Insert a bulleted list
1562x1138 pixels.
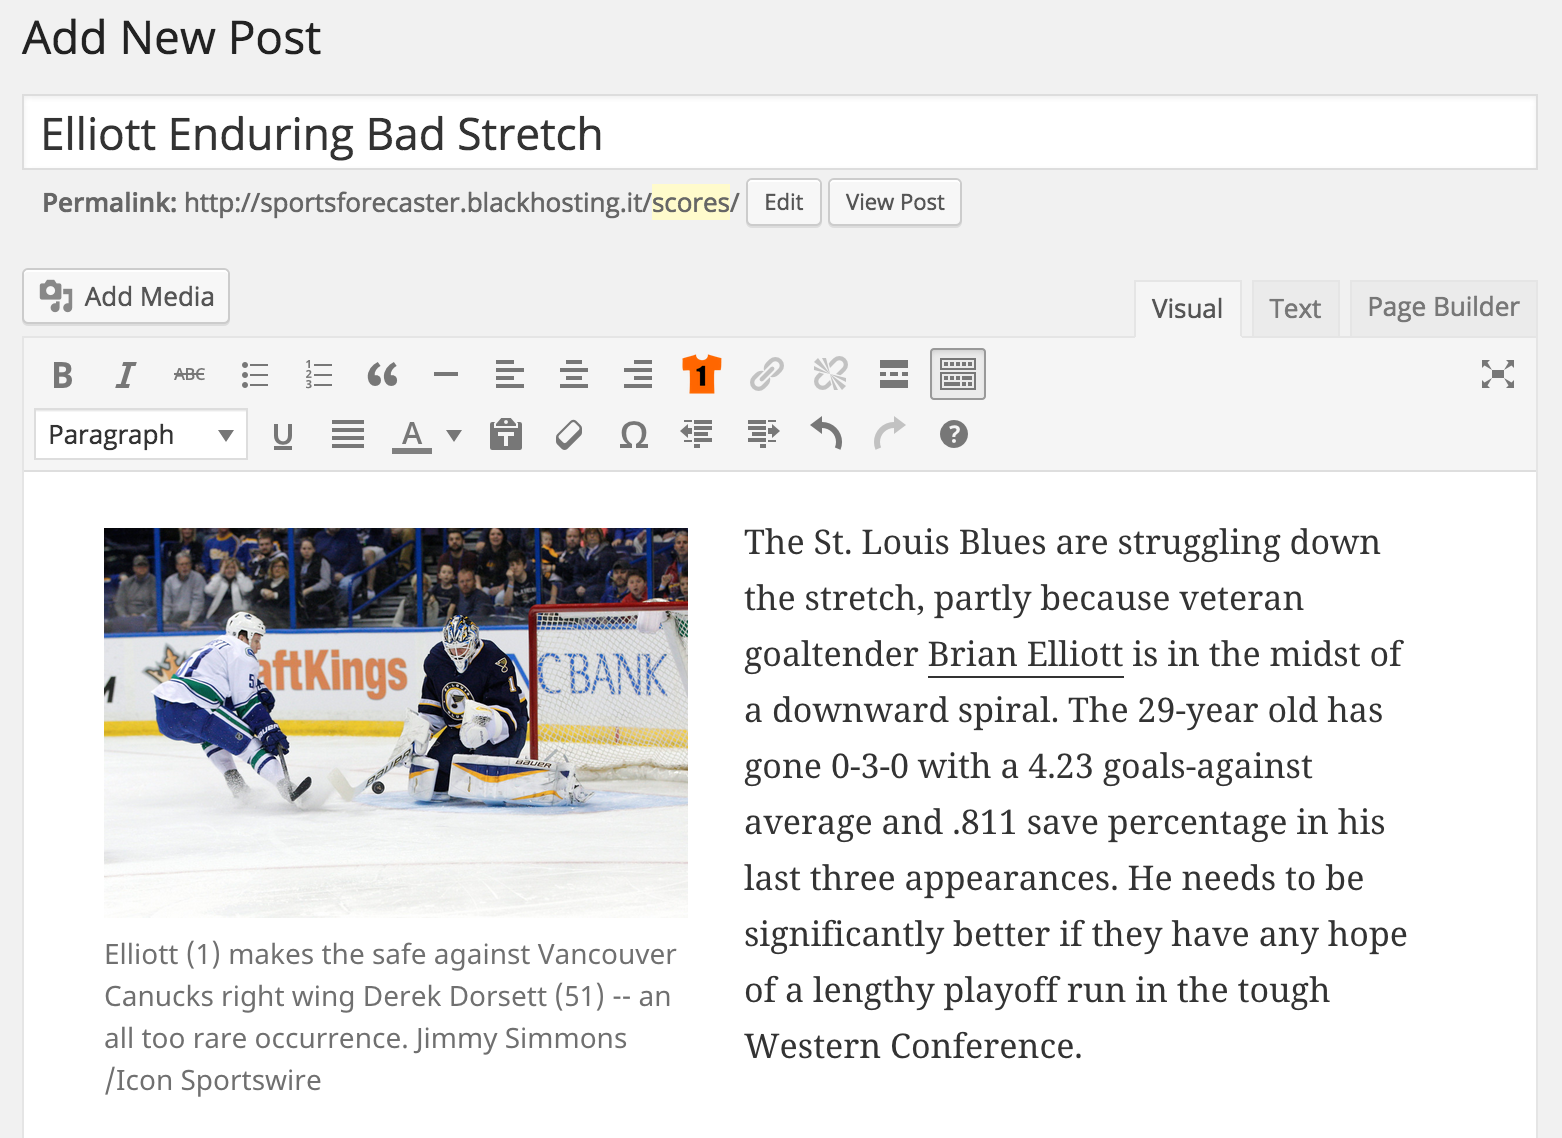tap(254, 375)
